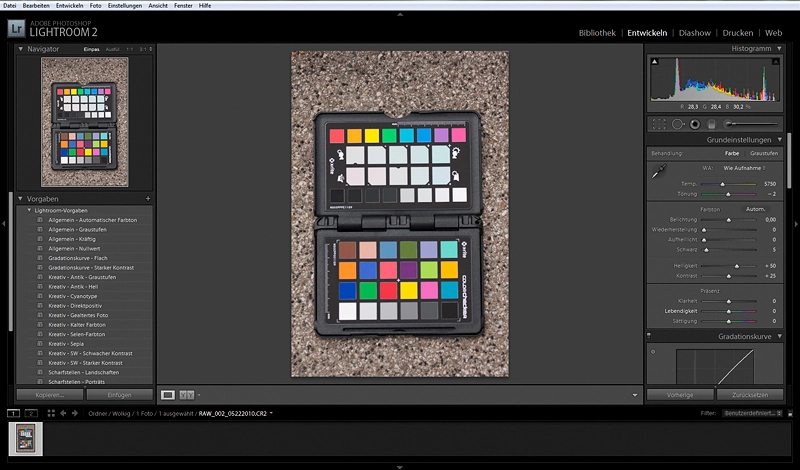Select the Adjustment Brush tool
The width and height of the screenshot is (800, 470).
tap(751, 124)
